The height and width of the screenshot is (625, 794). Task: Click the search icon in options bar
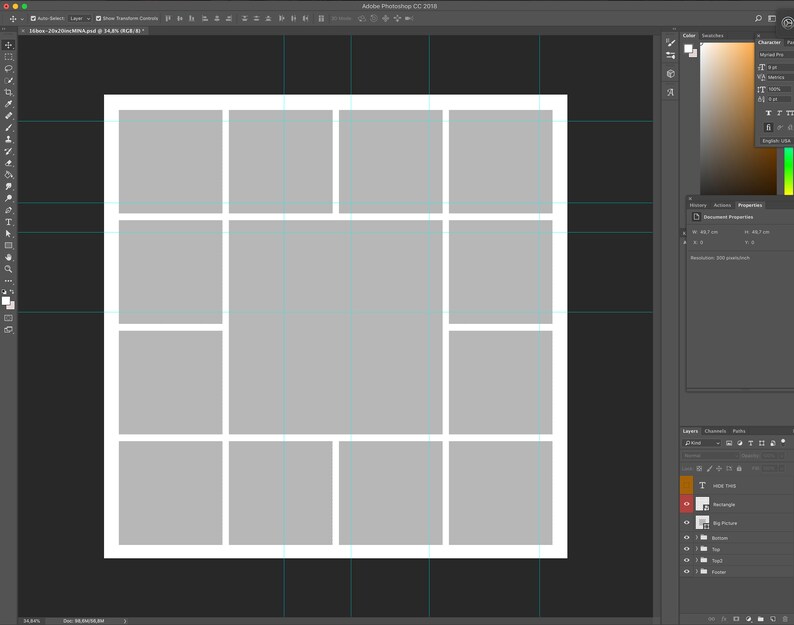tap(758, 18)
